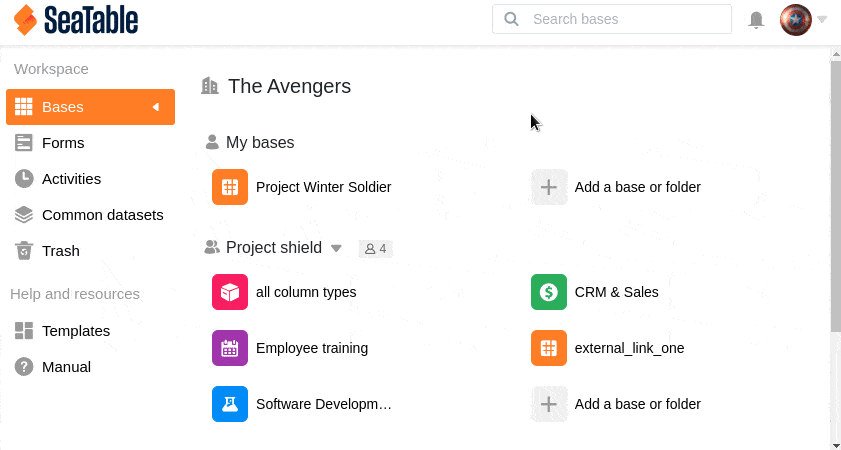This screenshot has height=450, width=841.
Task: Open the Software Development flask icon
Action: [x=230, y=404]
